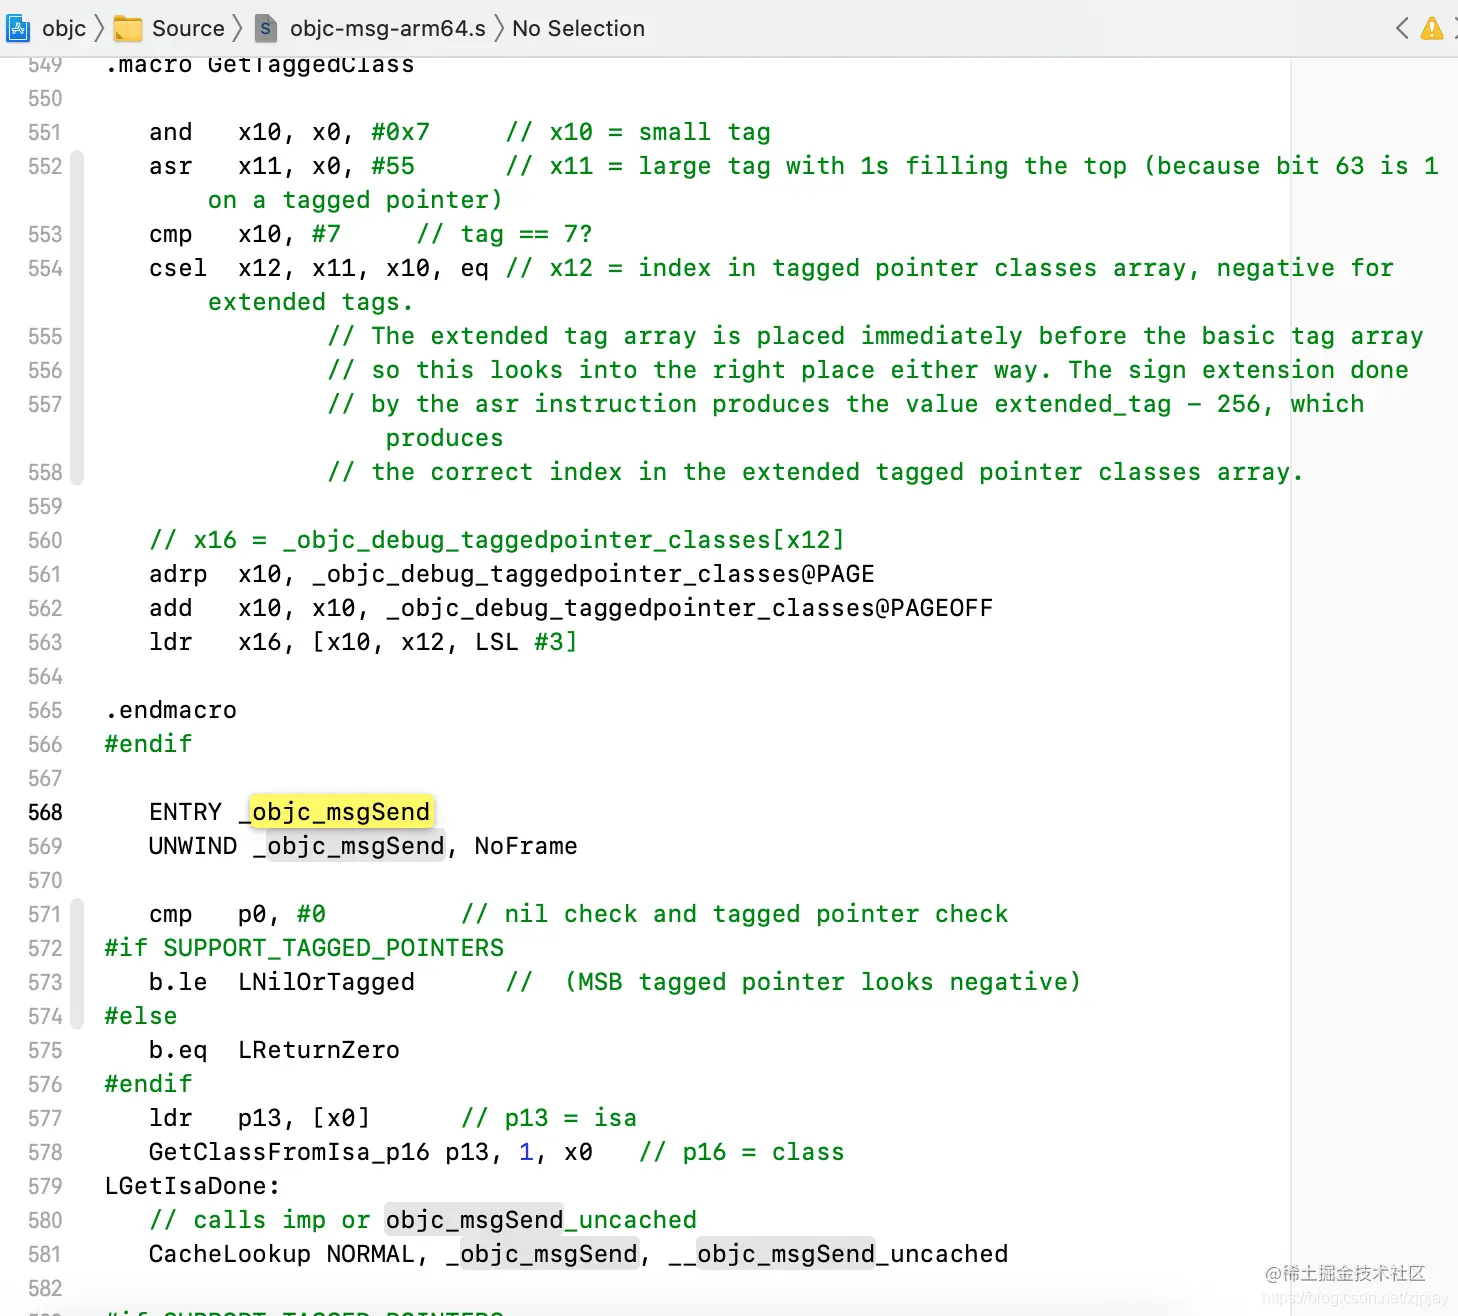Click the #else directive on line 574
The image size is (1458, 1316).
tap(141, 1016)
